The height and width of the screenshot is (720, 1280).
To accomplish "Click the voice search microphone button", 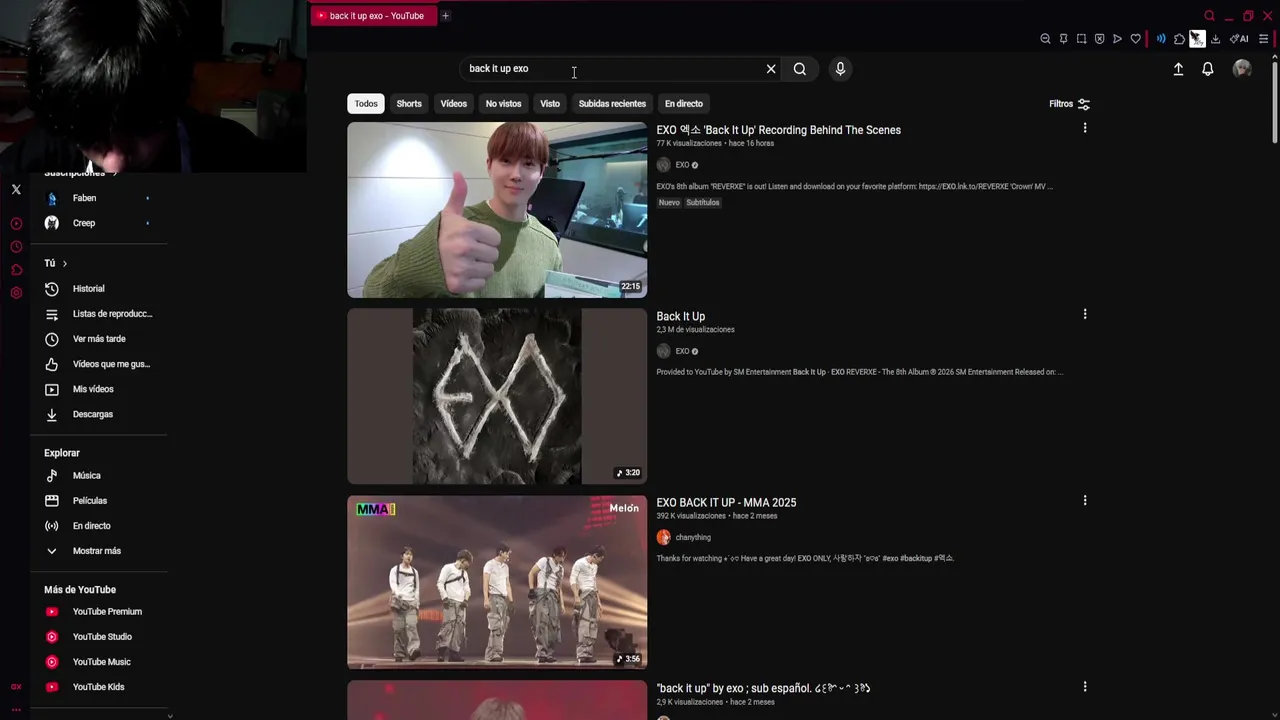I will point(840,69).
